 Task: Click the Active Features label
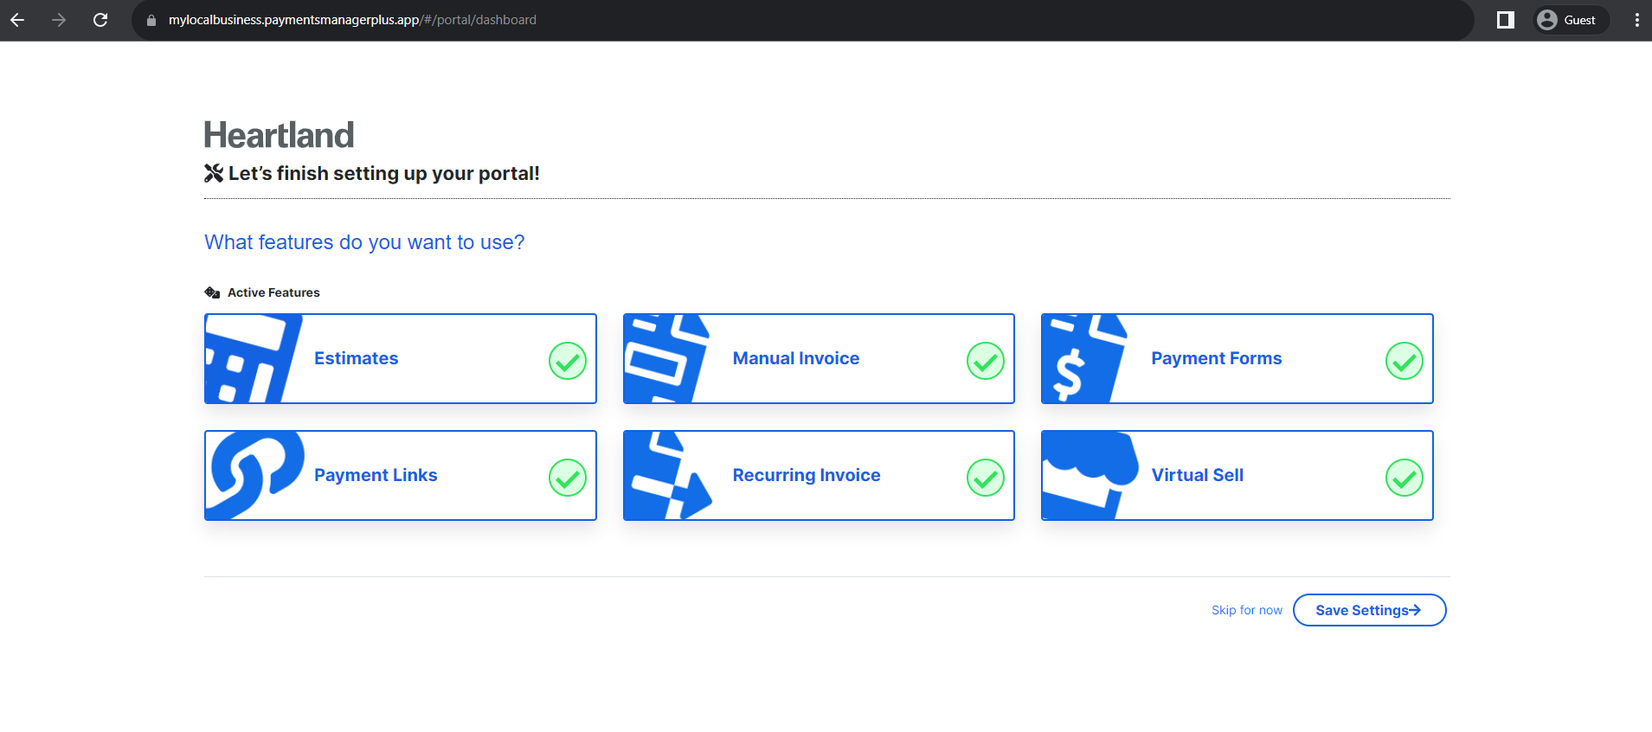(274, 293)
